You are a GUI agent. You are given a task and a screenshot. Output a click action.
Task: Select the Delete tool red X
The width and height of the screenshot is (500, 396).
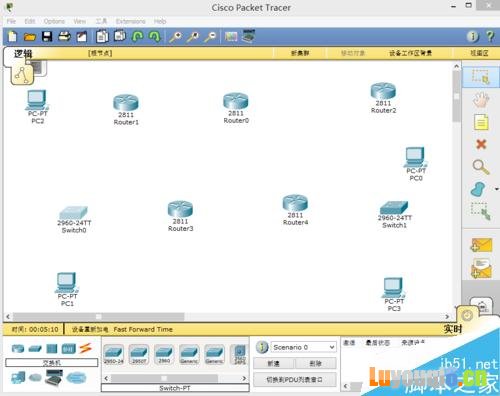click(x=481, y=144)
